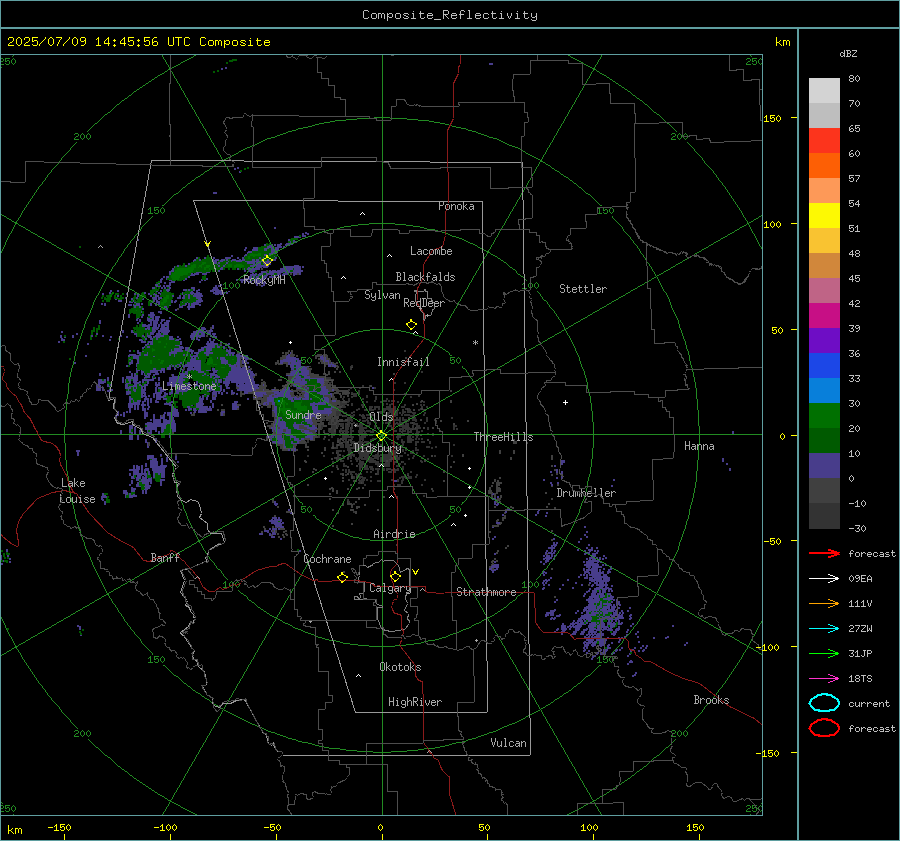Click the Innisfail town label
The width and height of the screenshot is (900, 841).
point(403,362)
